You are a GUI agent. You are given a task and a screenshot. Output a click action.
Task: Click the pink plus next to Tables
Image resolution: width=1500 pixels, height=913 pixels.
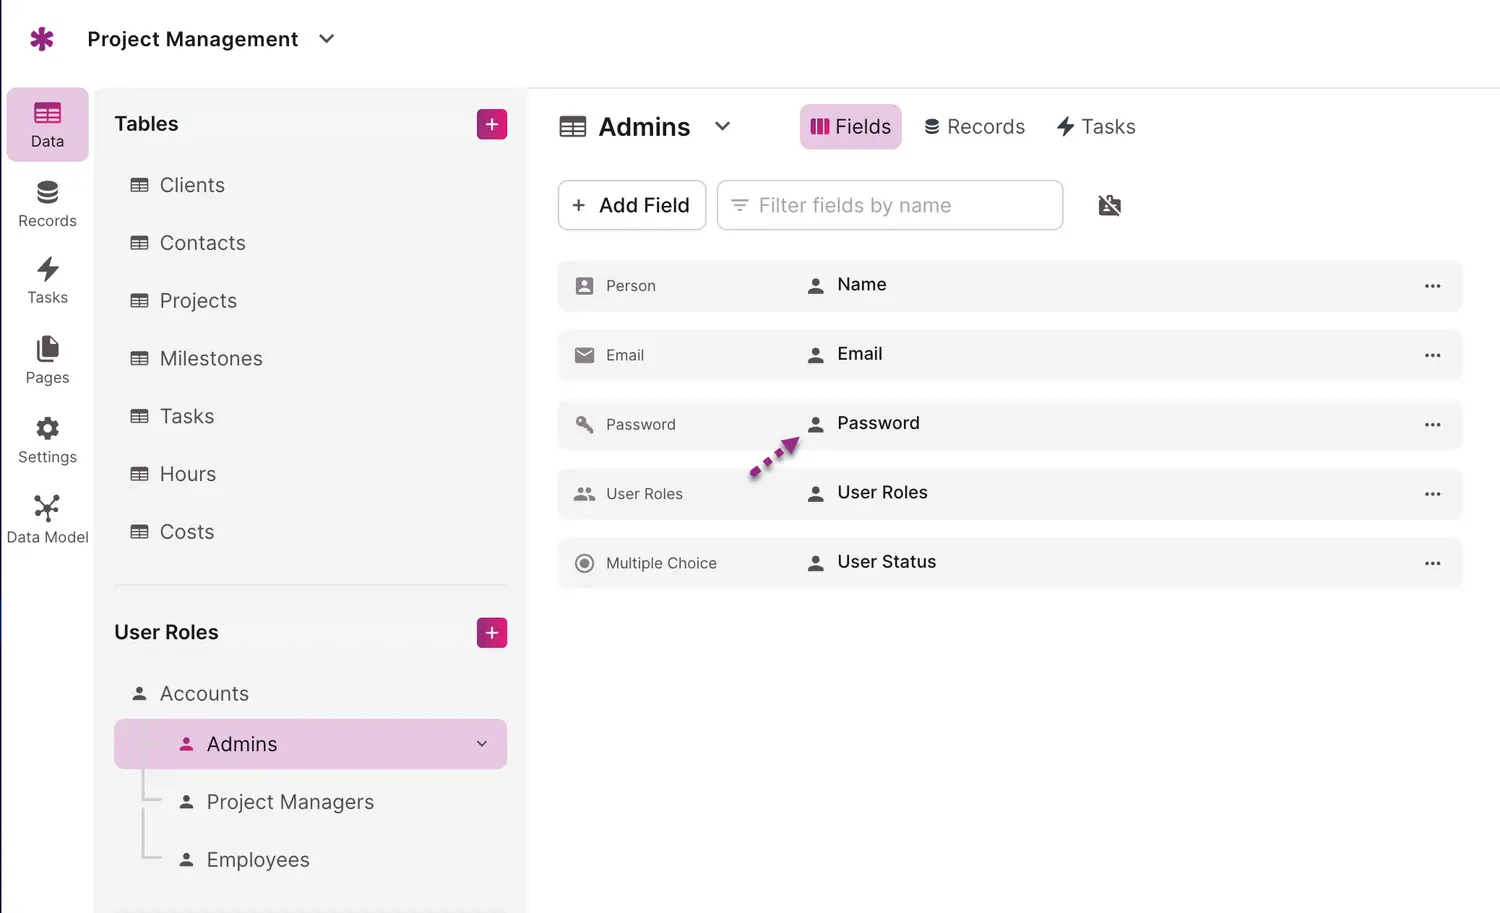[x=491, y=124]
